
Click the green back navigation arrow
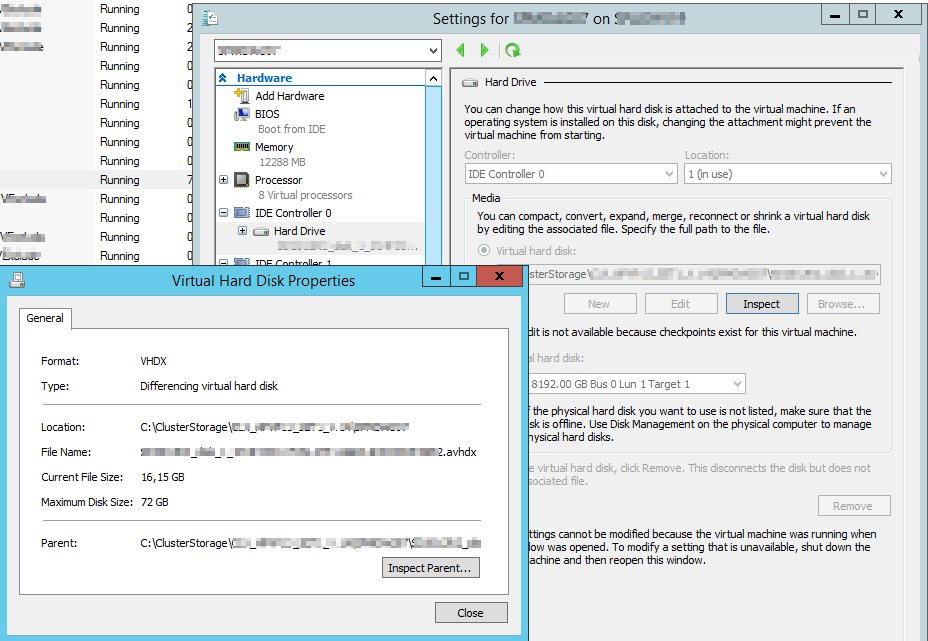click(460, 50)
